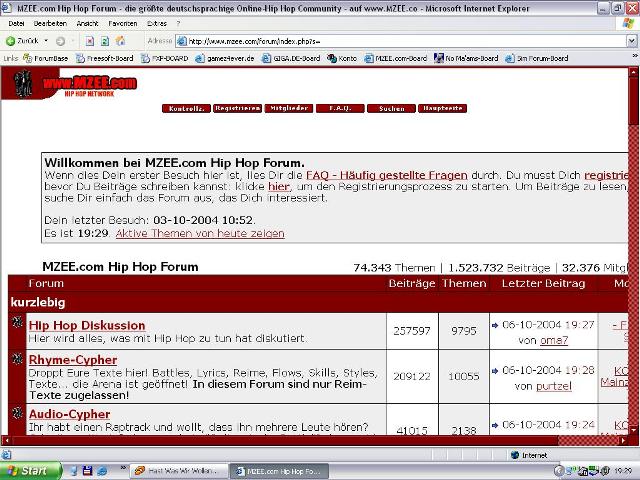The image size is (640, 480).
Task: Click the Forward arrow button
Action: [60, 41]
